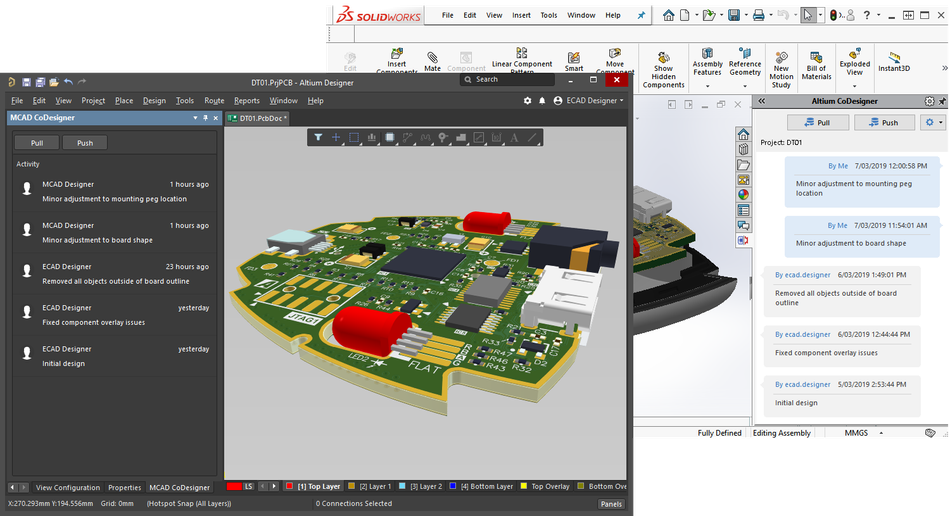Click the place via icon in the PCB toolbar

point(443,137)
